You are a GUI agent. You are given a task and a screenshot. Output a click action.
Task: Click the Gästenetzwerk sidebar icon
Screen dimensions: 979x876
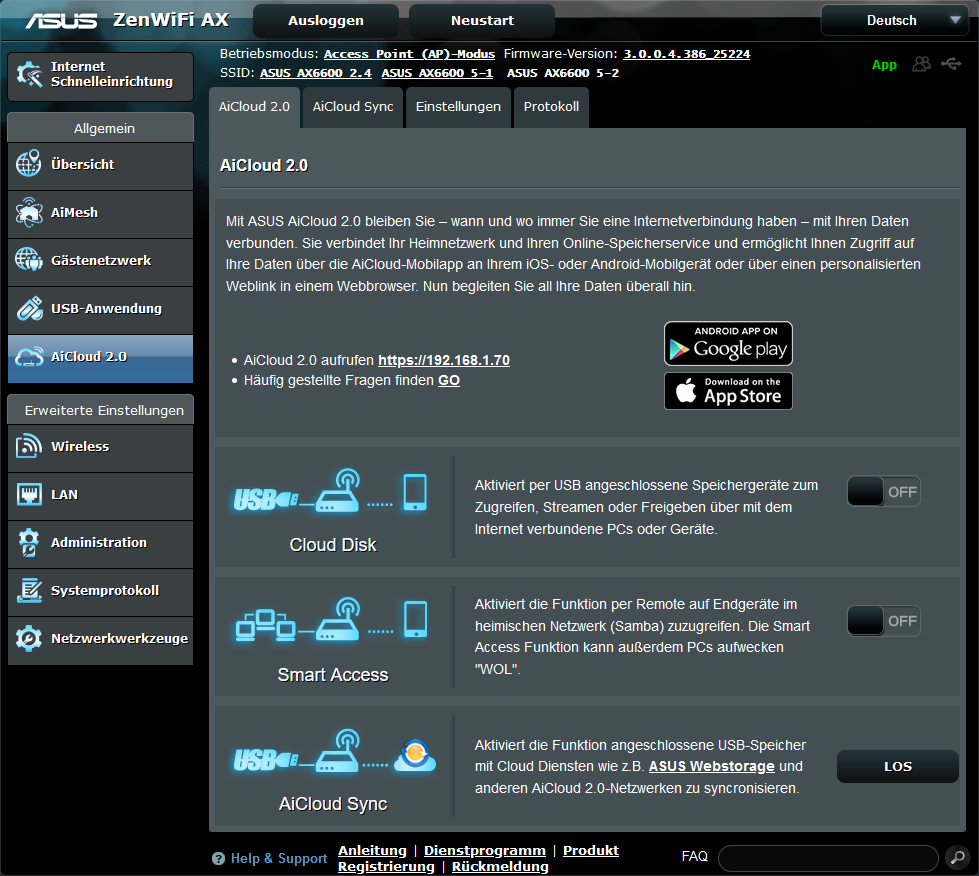pos(29,260)
